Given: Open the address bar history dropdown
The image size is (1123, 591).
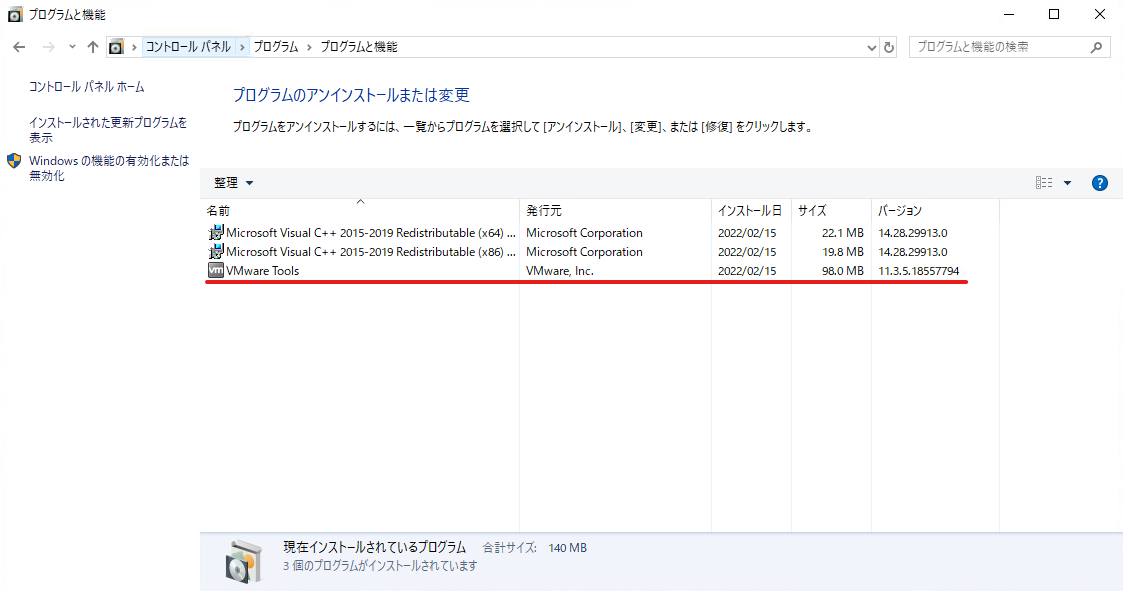Looking at the screenshot, I should (x=871, y=47).
